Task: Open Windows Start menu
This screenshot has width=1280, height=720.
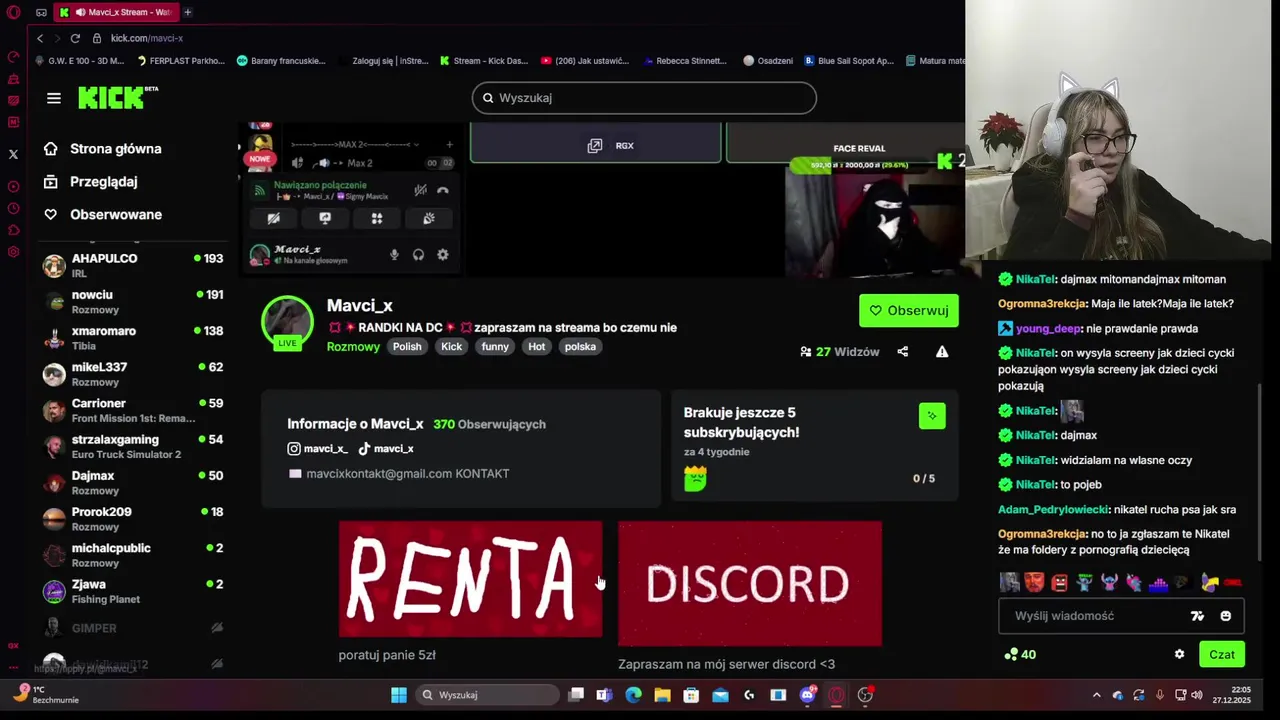Action: click(399, 695)
